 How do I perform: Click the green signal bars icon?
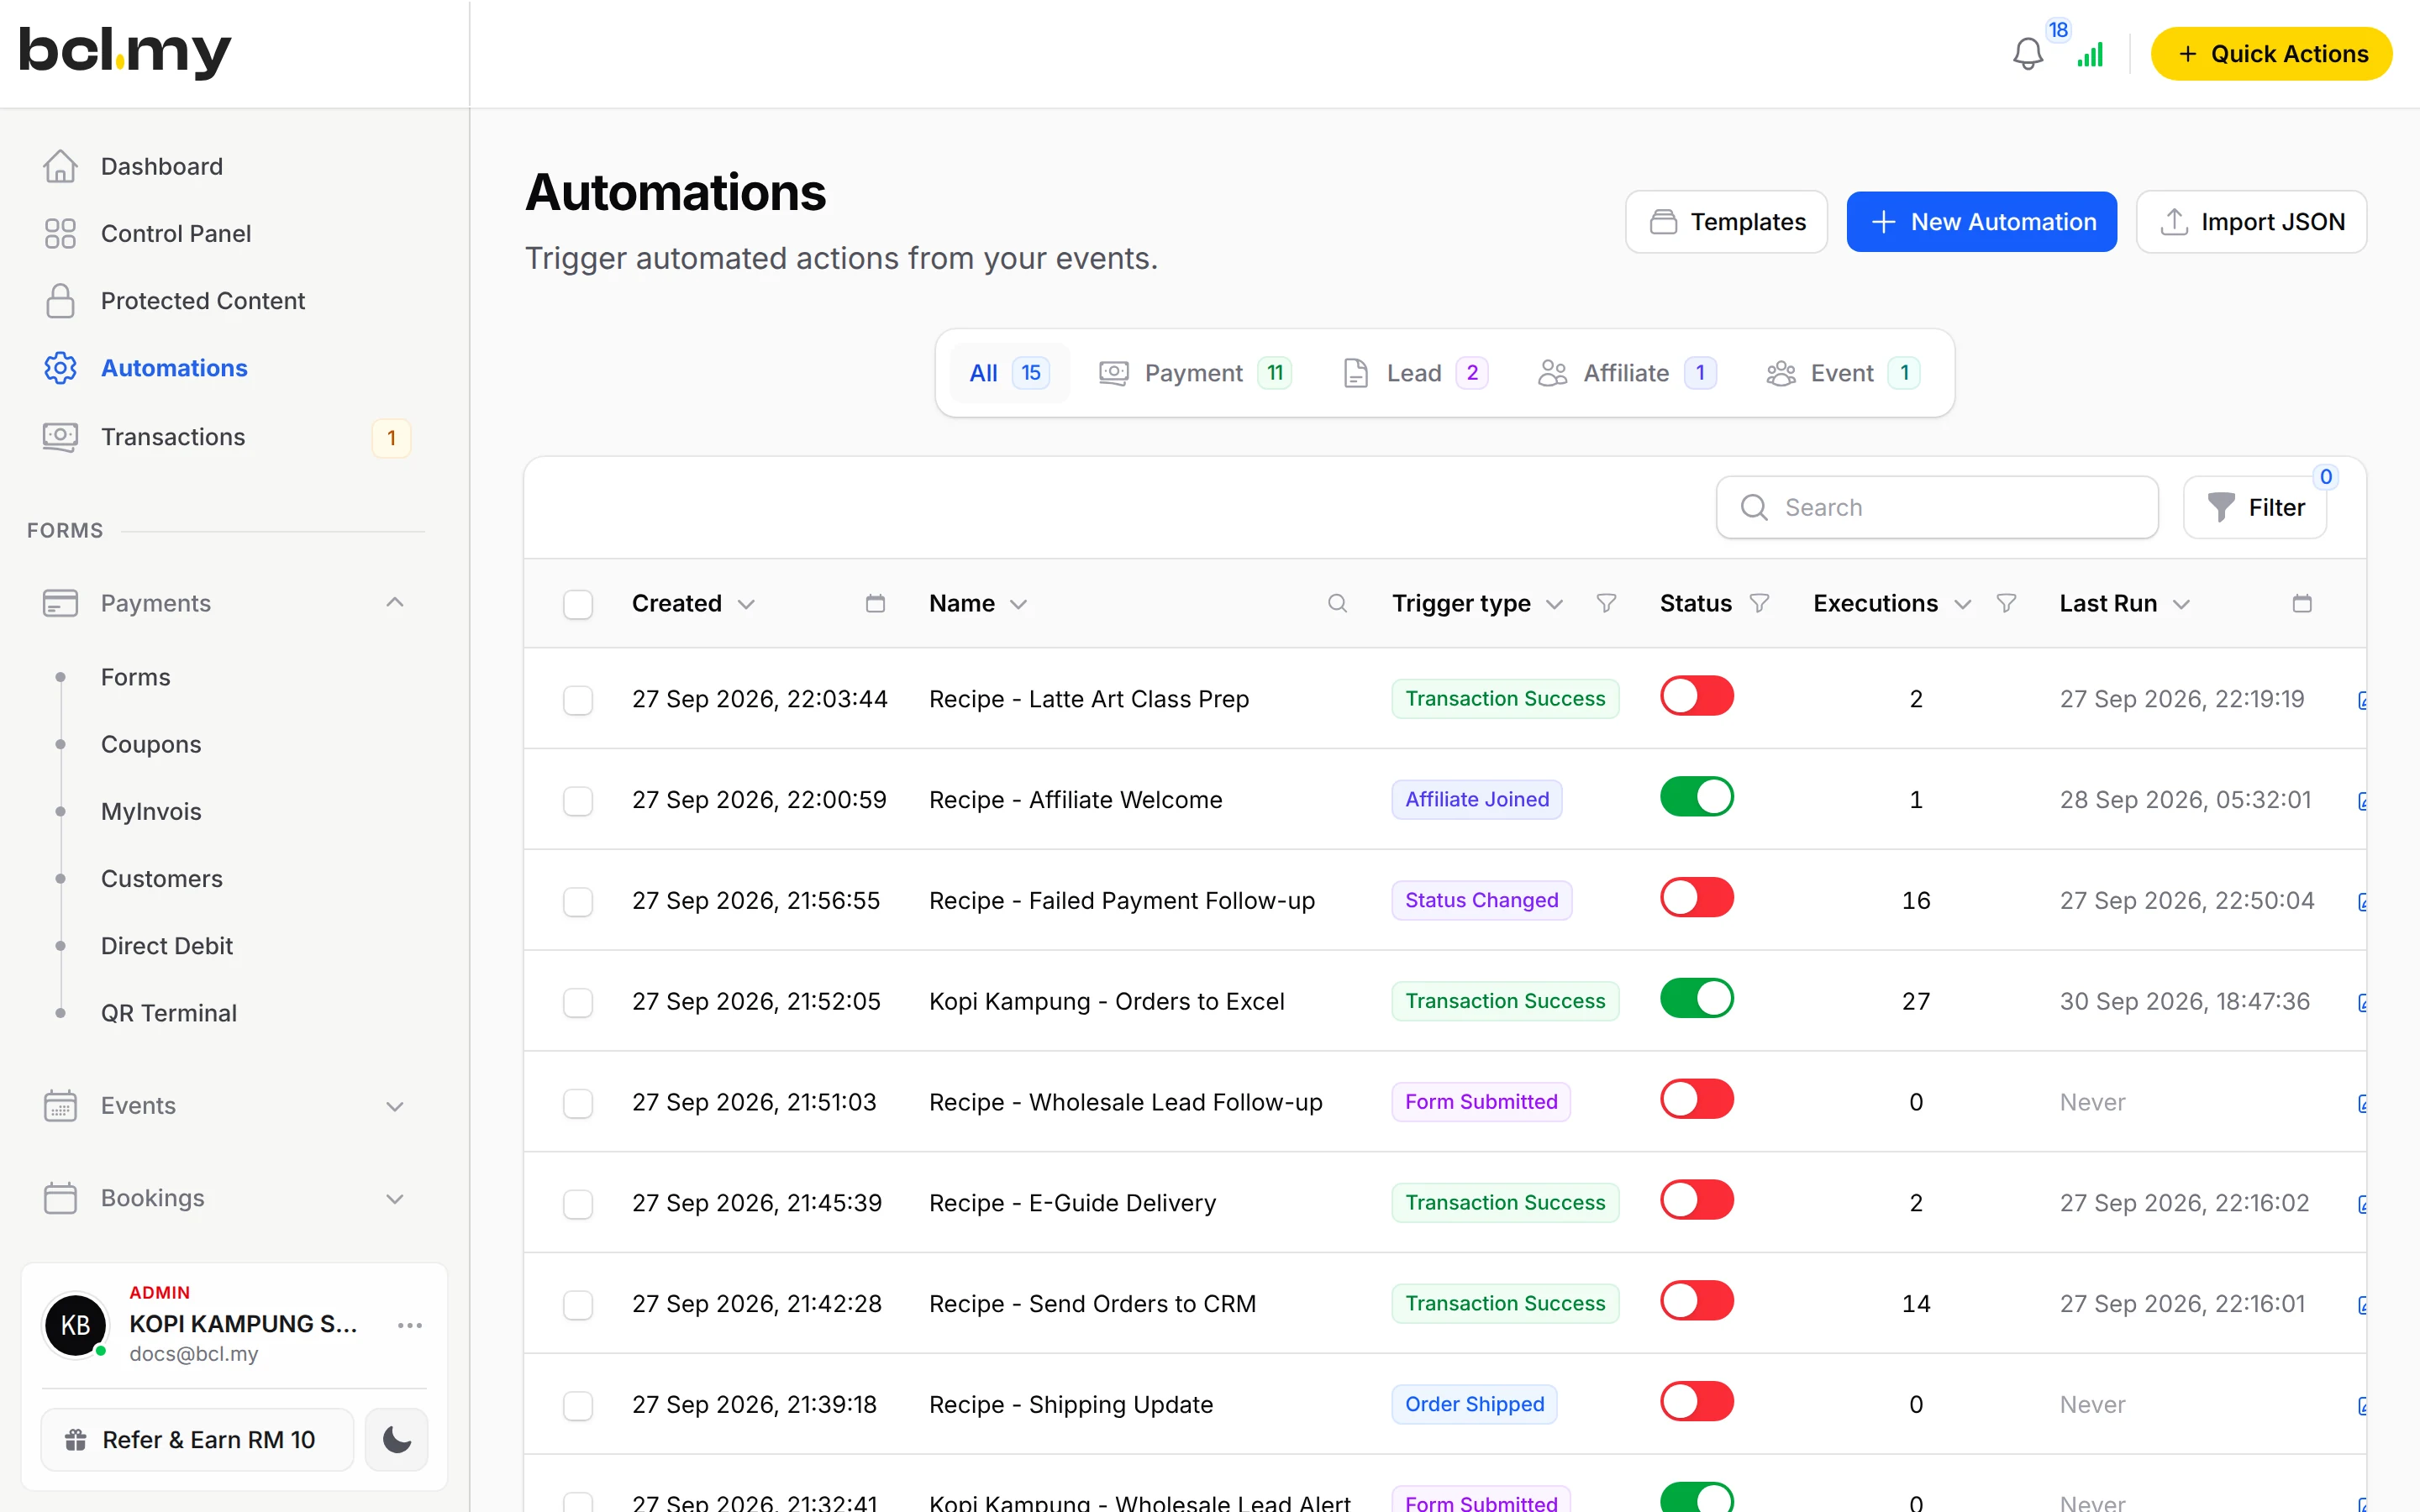pos(2090,55)
